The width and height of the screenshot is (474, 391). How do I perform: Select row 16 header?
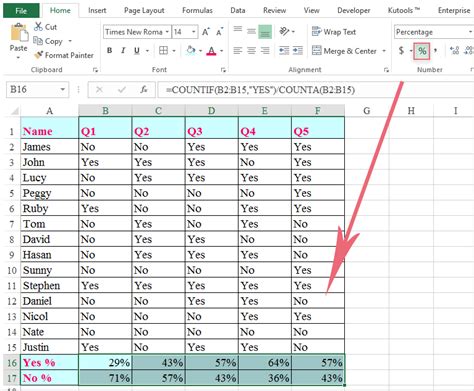point(12,363)
